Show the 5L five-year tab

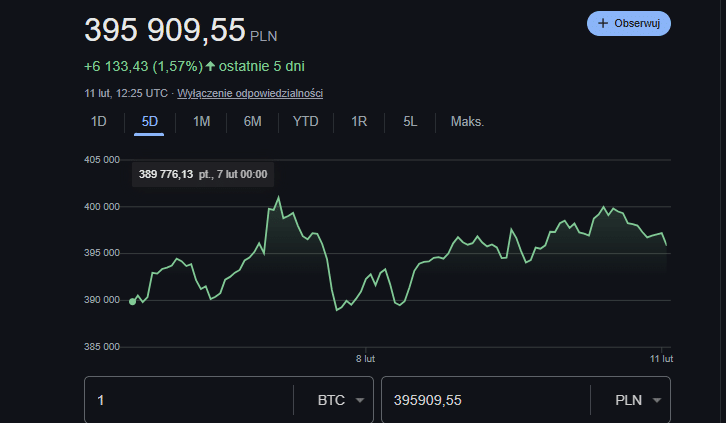pos(410,122)
